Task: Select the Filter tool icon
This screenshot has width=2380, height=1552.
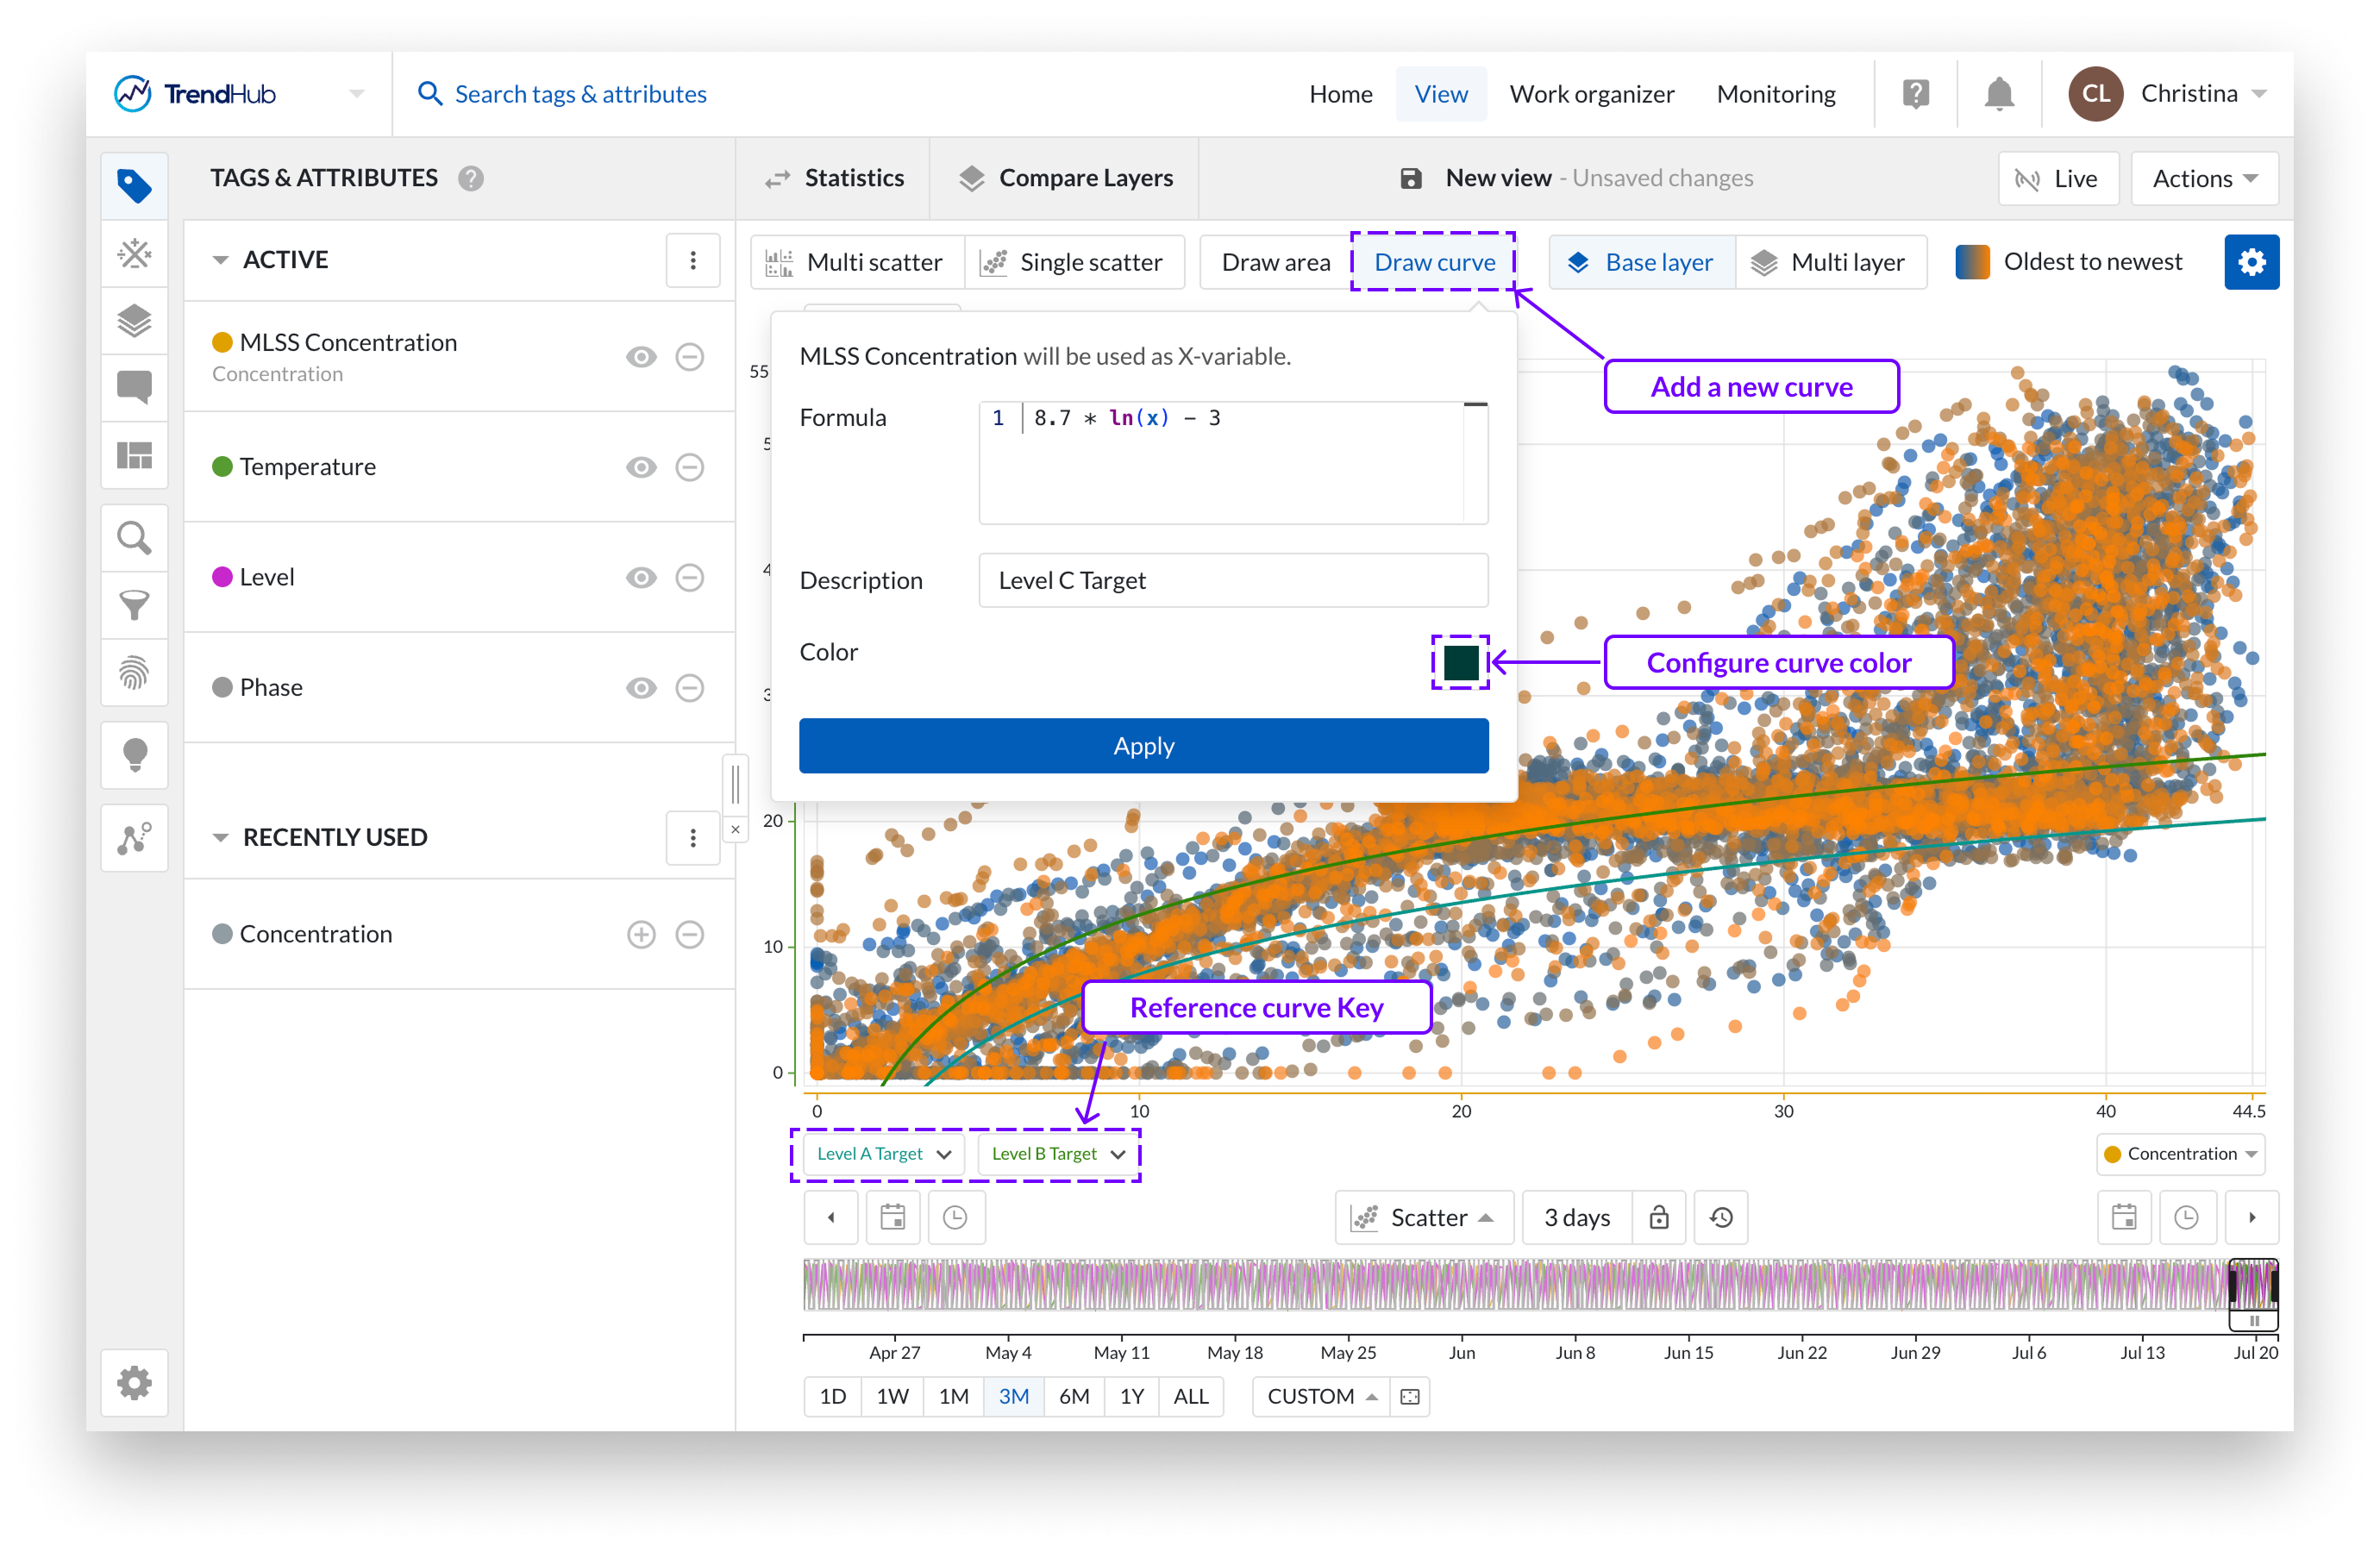Action: 134,605
